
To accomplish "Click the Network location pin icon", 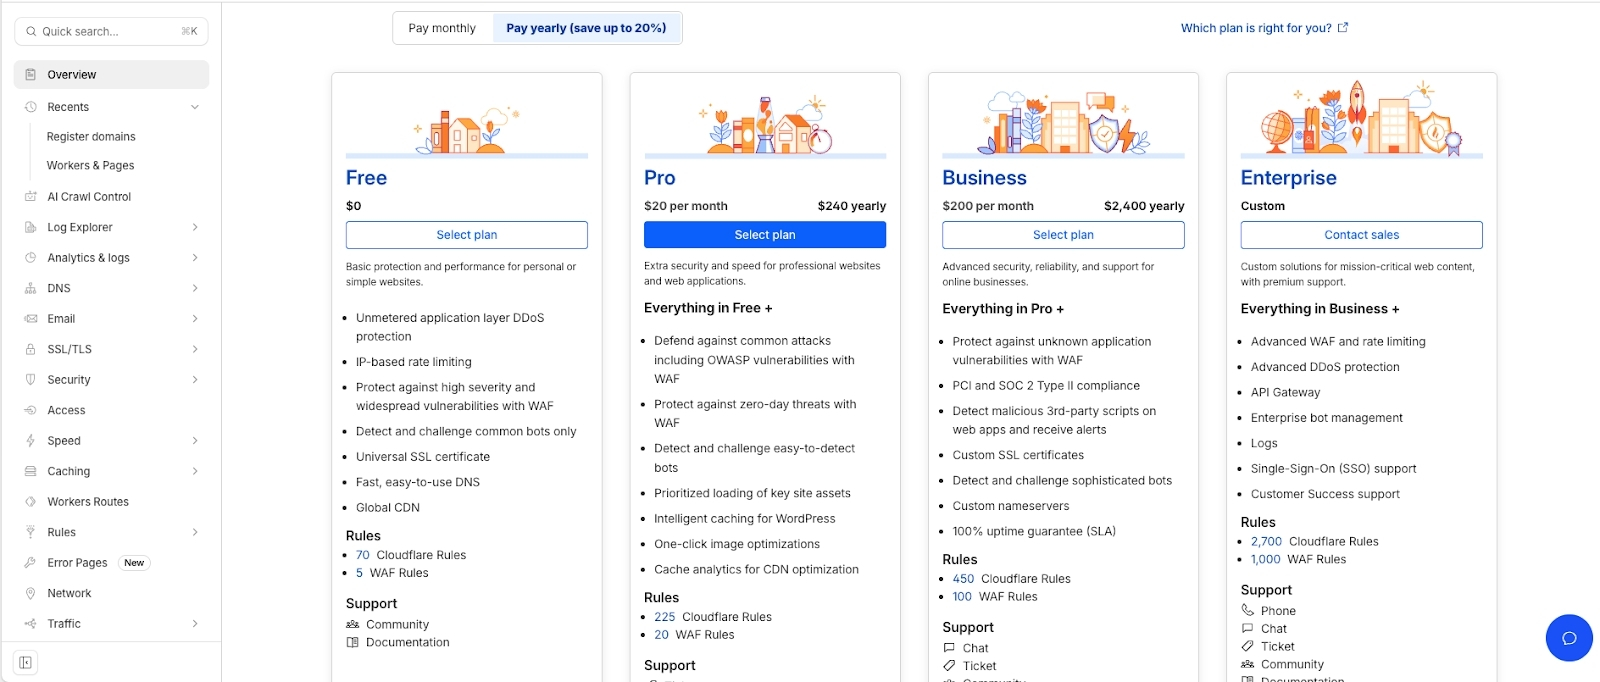I will coord(30,593).
